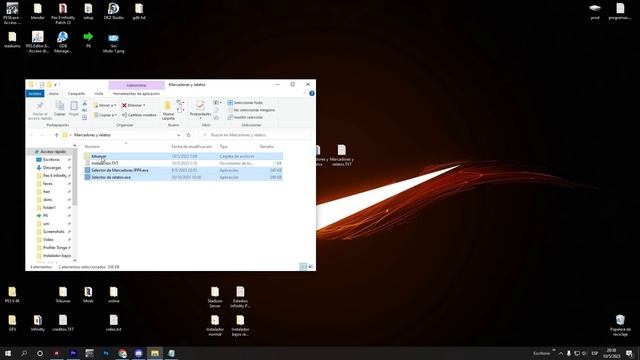
Task: Sort by Fecha de modificación column header
Action: pyautogui.click(x=192, y=146)
